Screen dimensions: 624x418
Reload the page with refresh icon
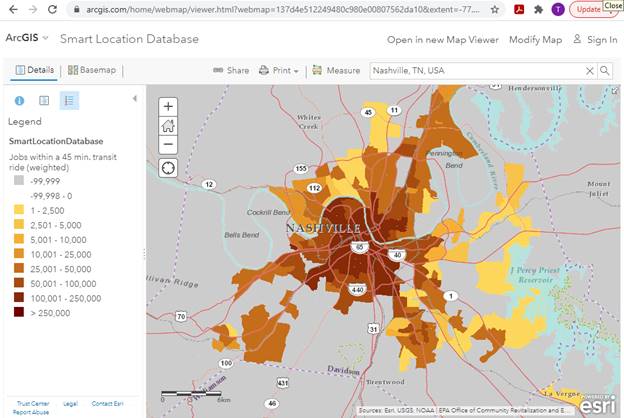[52, 9]
